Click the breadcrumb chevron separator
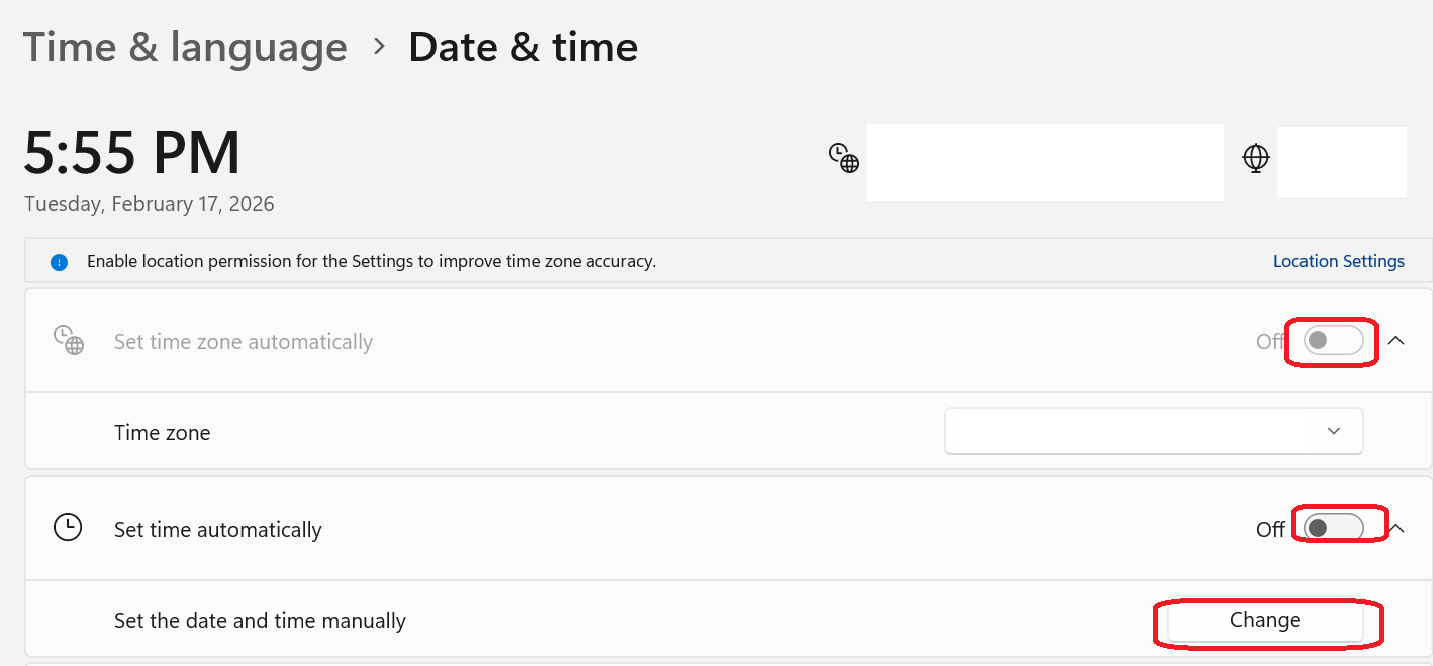The height and width of the screenshot is (666, 1433). tap(379, 47)
